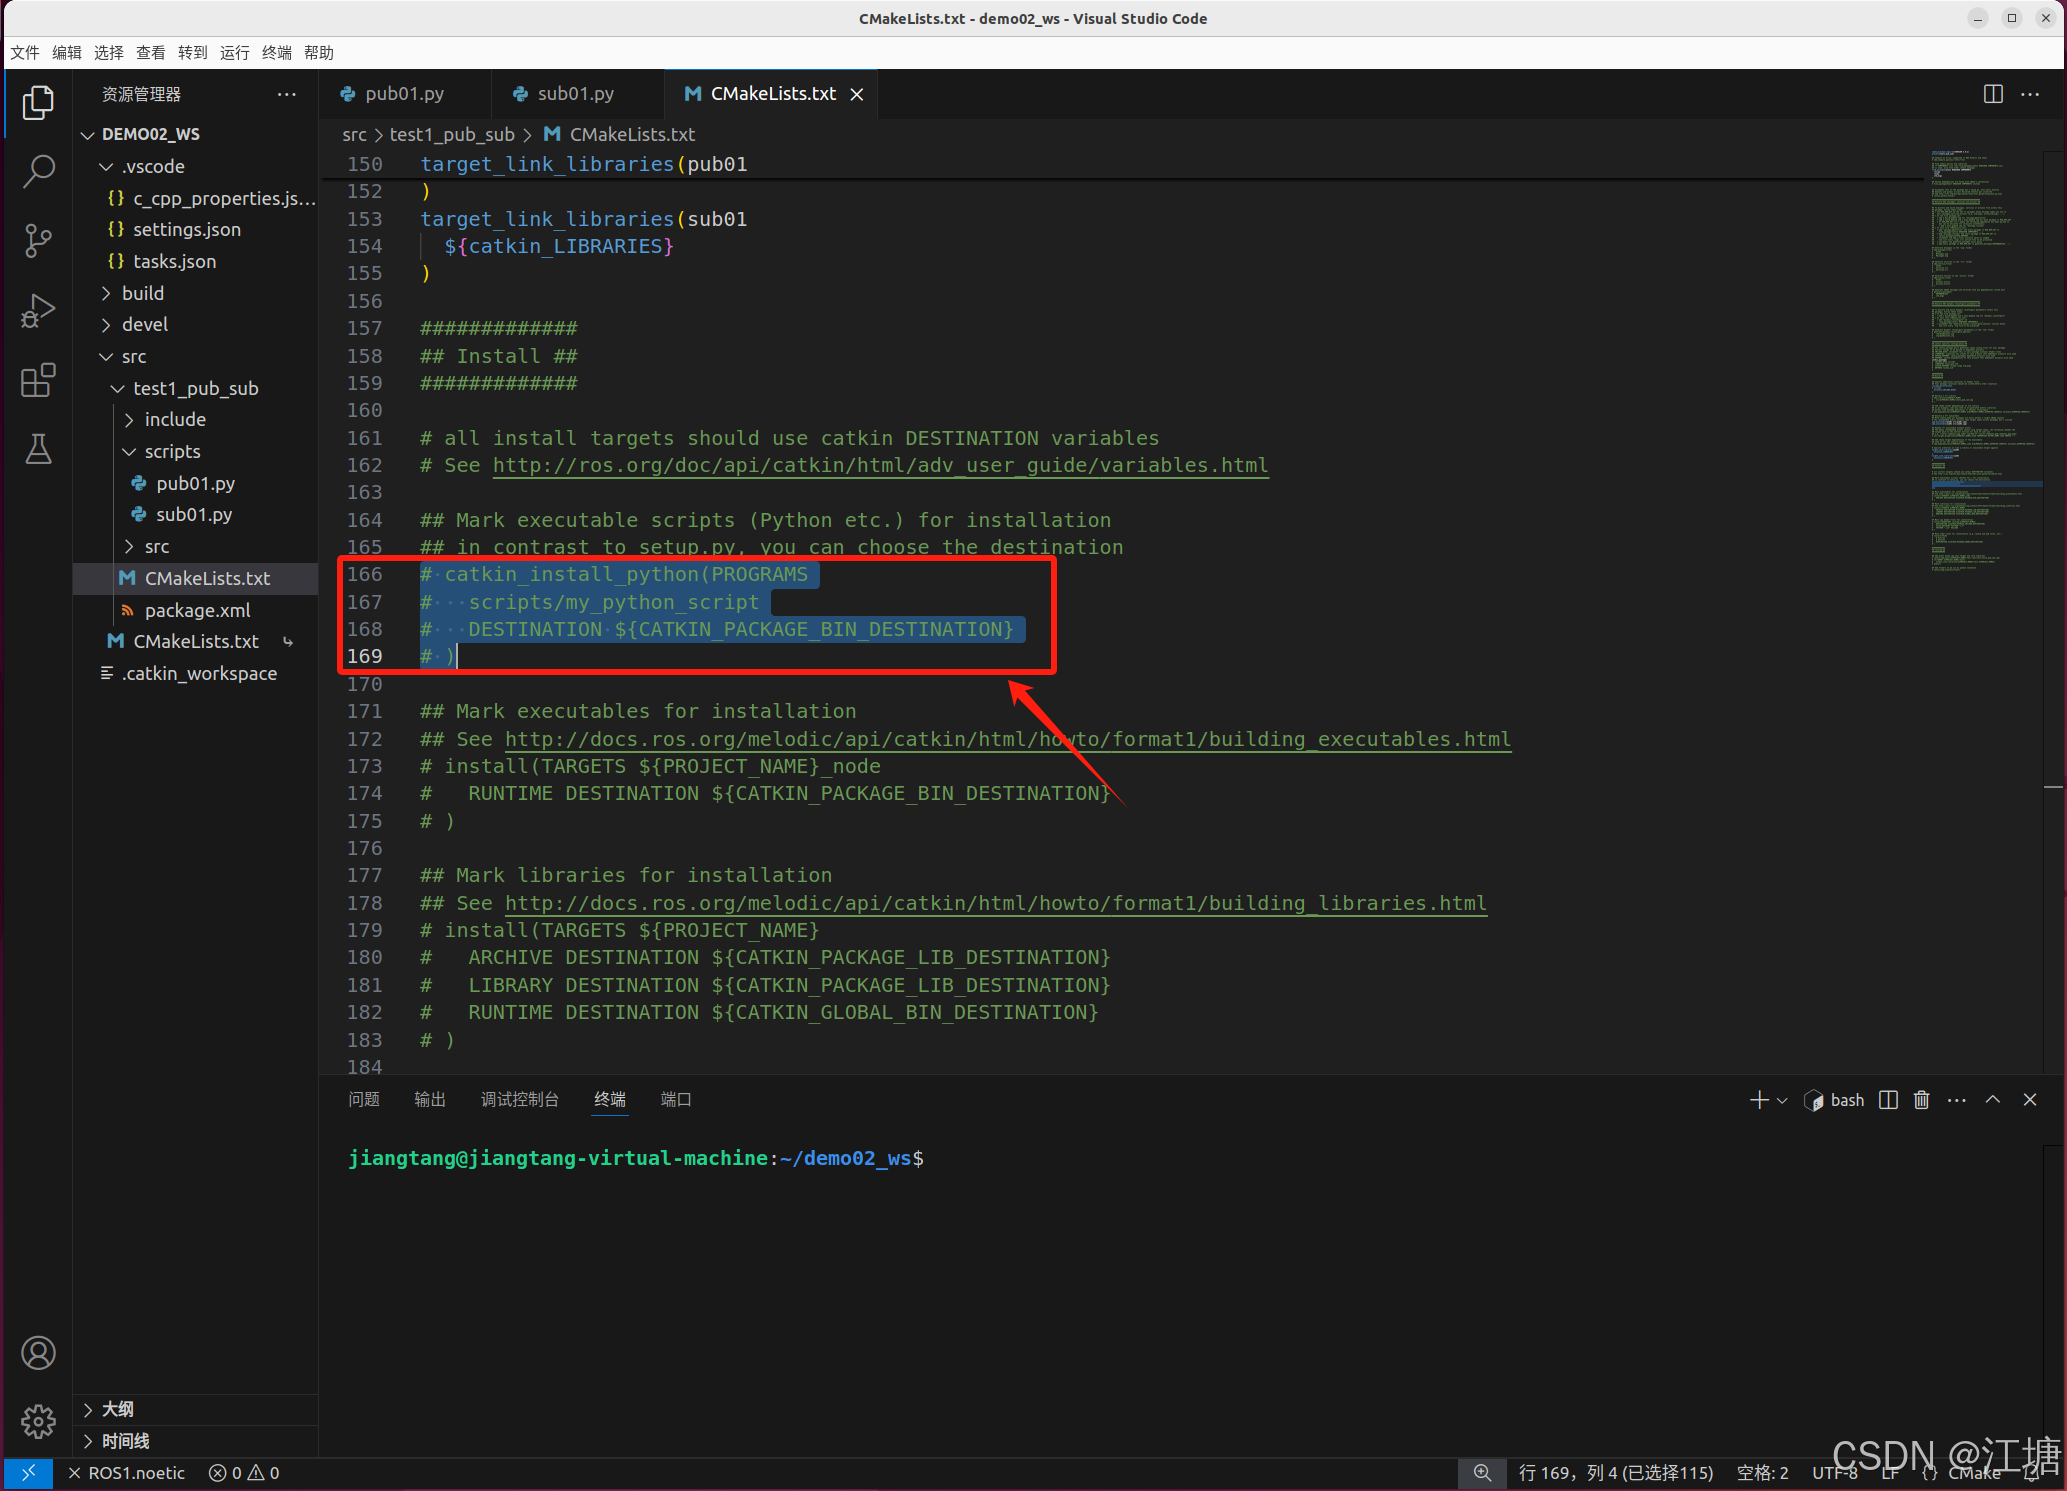Image resolution: width=2067 pixels, height=1491 pixels.
Task: Open new terminal dropdown arrow
Action: pos(1782,1100)
